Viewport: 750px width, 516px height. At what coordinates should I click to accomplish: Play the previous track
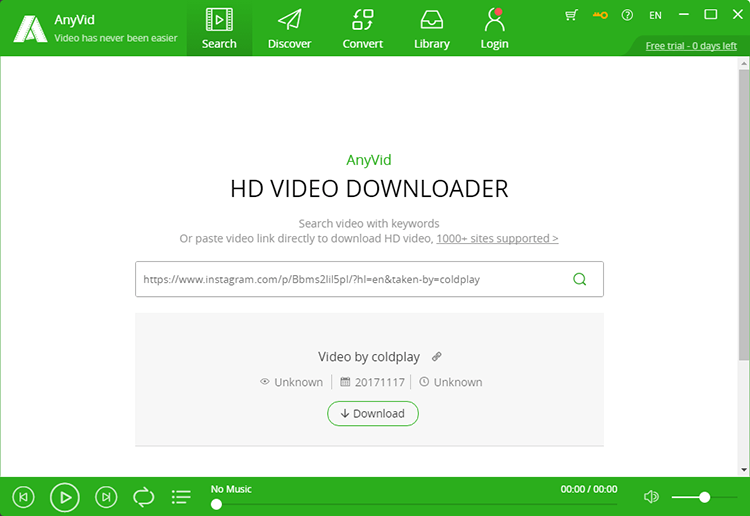[x=23, y=497]
